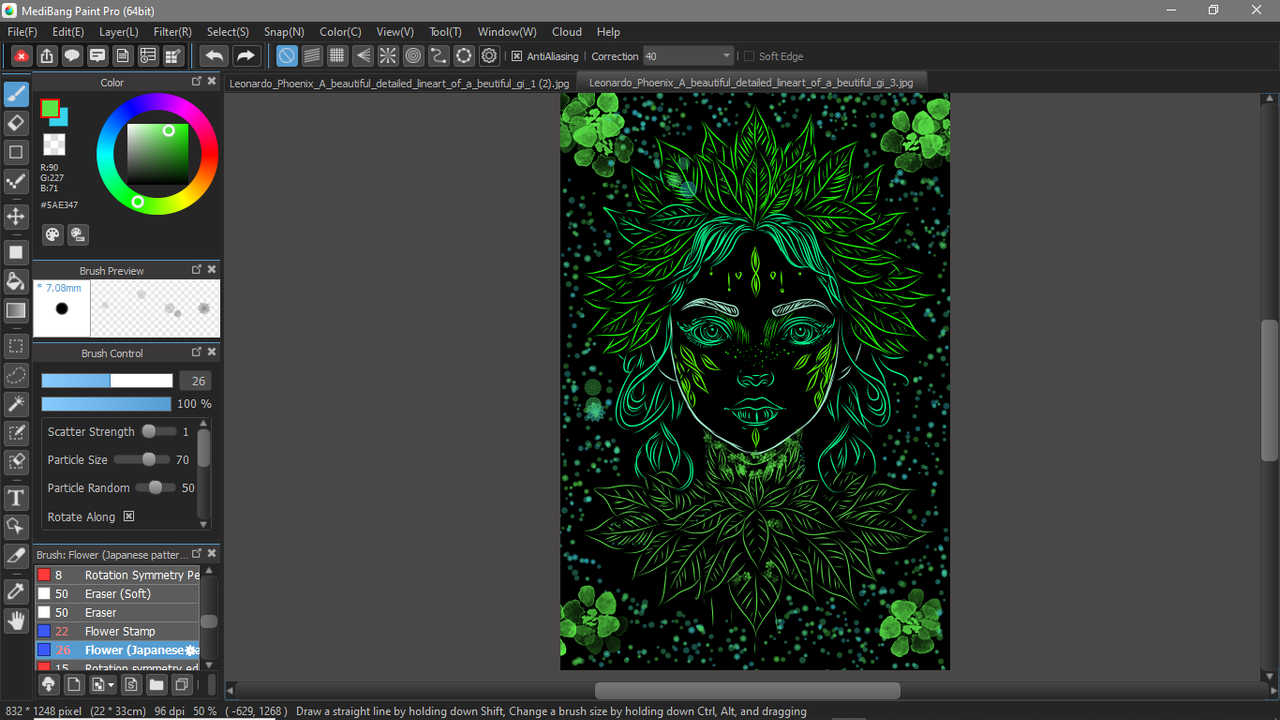This screenshot has height=720, width=1280.
Task: Click the Add Brush from cloud icon
Action: point(48,685)
